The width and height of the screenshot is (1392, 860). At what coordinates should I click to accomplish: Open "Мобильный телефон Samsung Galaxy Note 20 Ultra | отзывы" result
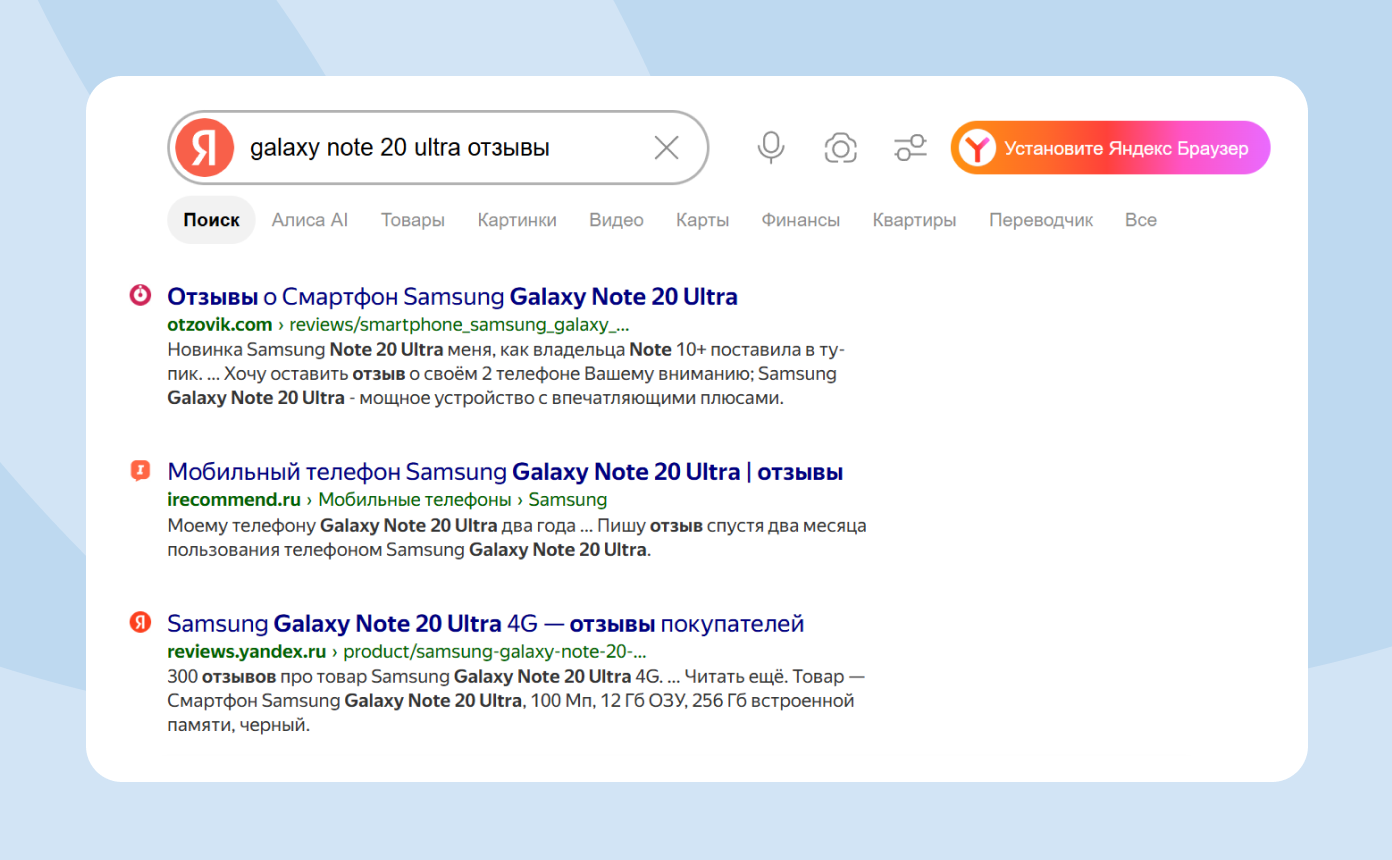(x=505, y=472)
